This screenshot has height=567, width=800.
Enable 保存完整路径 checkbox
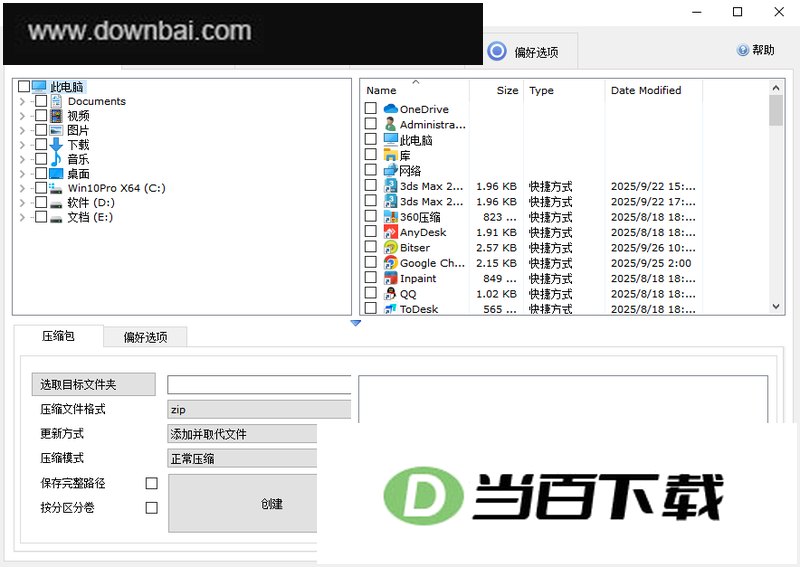tap(152, 483)
